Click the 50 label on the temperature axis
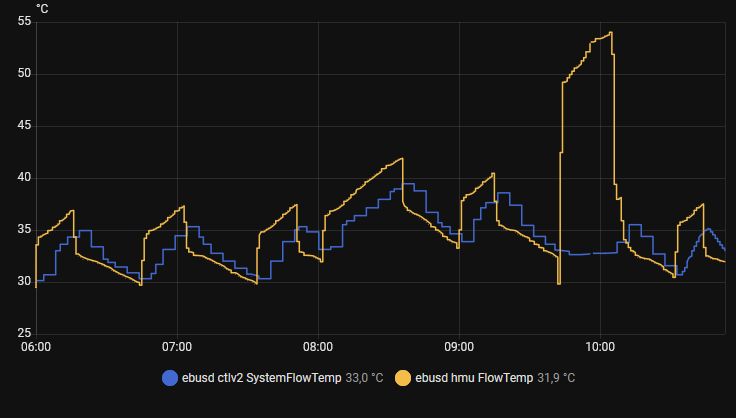Image resolution: width=736 pixels, height=418 pixels. tap(24, 74)
